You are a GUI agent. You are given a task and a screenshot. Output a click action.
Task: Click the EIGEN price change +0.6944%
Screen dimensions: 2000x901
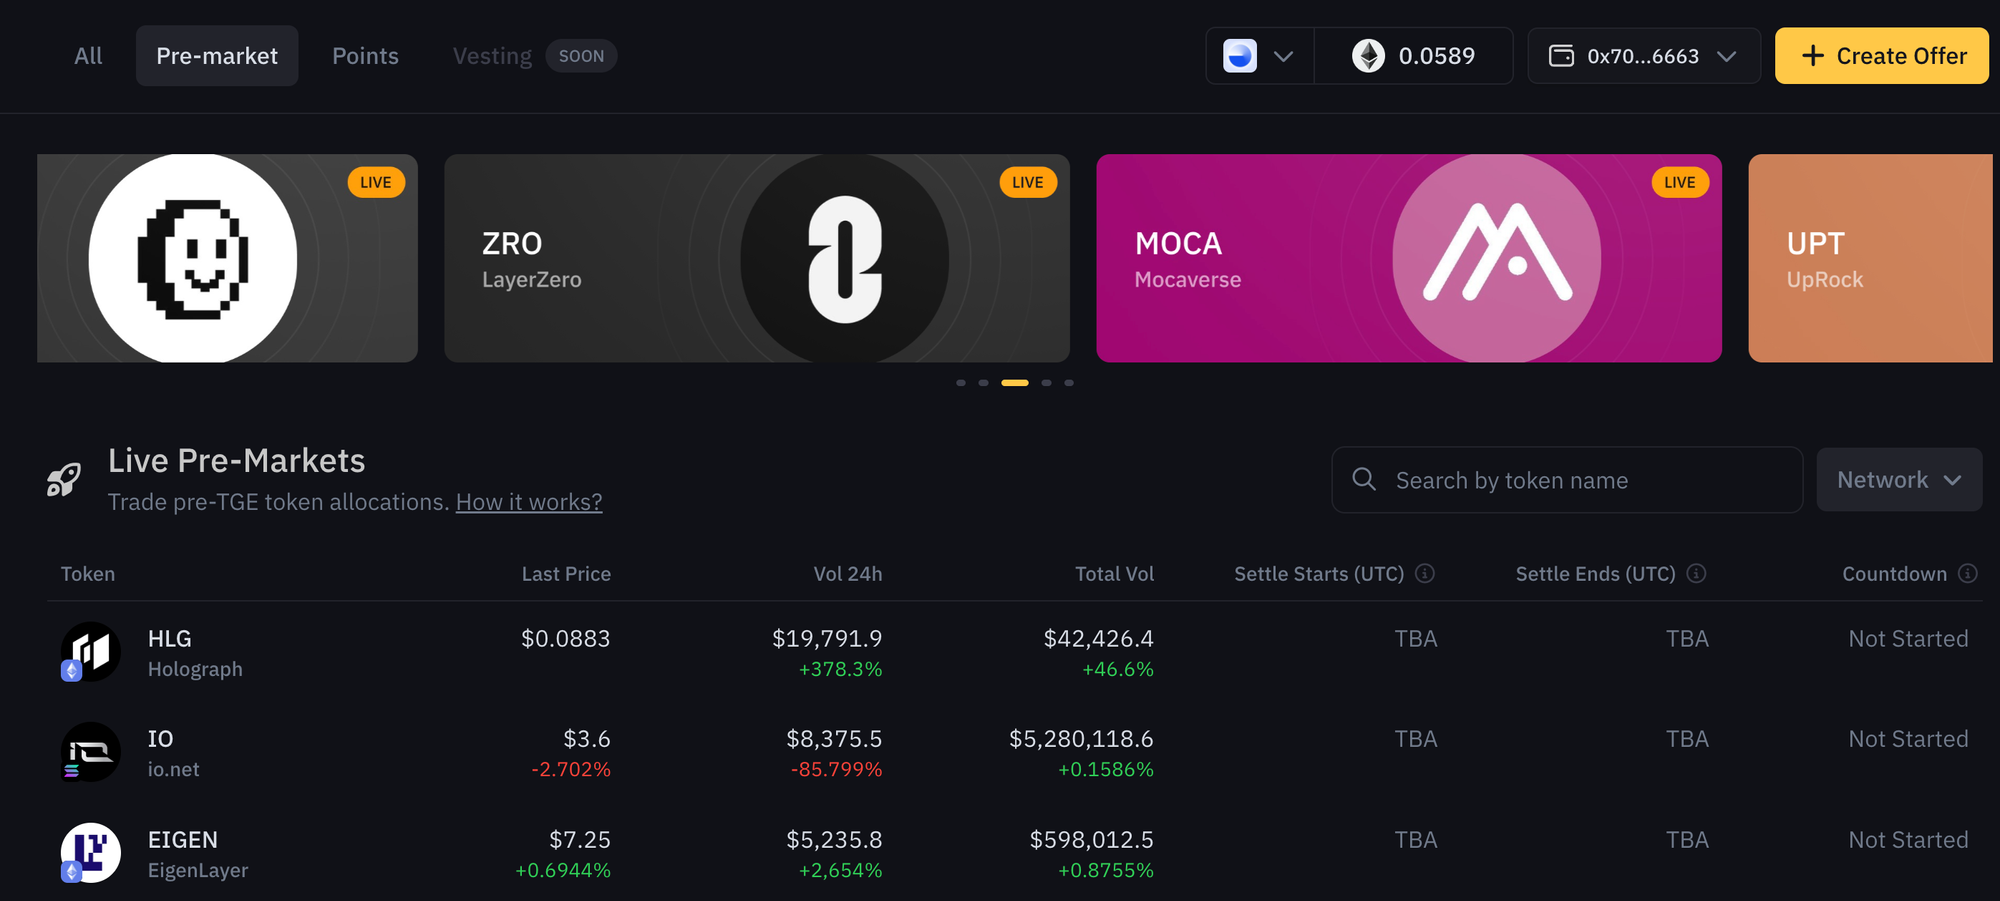563,871
